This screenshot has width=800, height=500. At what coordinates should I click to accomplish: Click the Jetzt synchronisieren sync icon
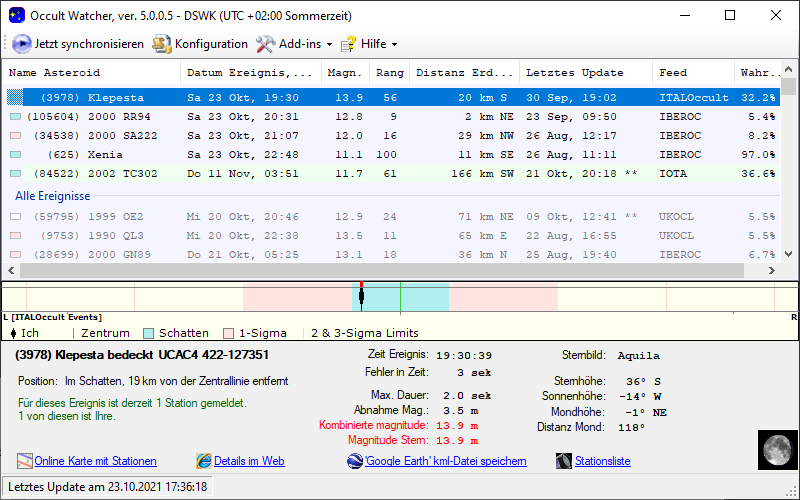coord(22,44)
